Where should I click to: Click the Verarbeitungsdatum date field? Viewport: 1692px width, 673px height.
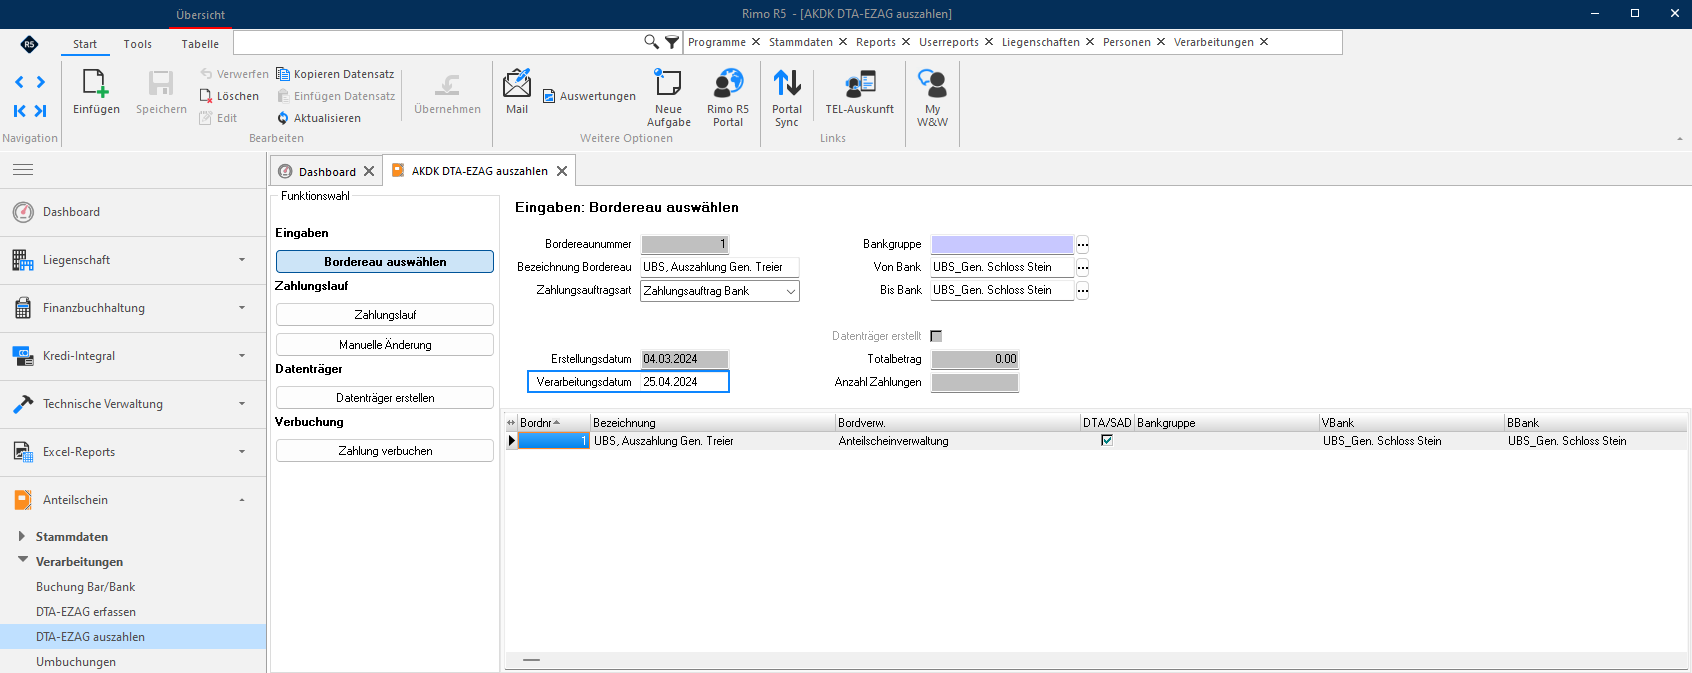pyautogui.click(x=685, y=382)
